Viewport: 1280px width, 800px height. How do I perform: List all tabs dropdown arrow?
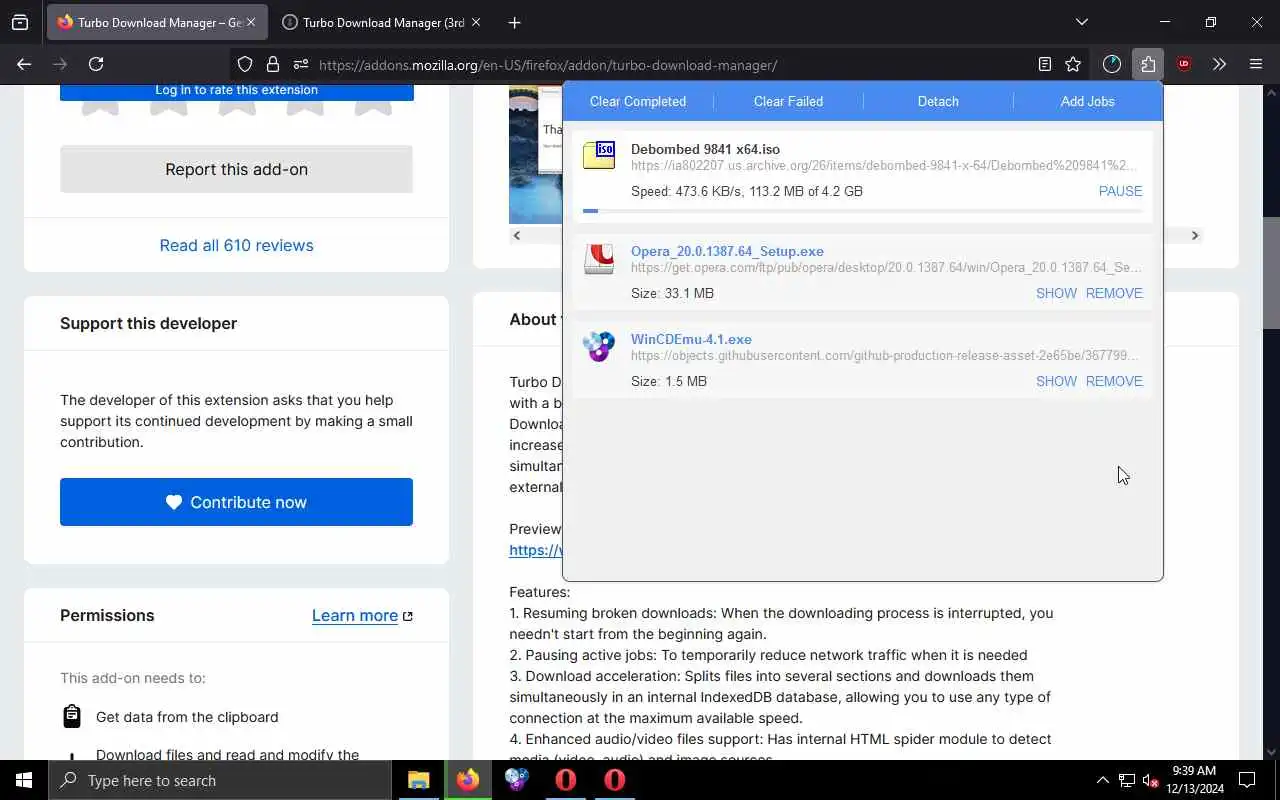tap(1081, 22)
